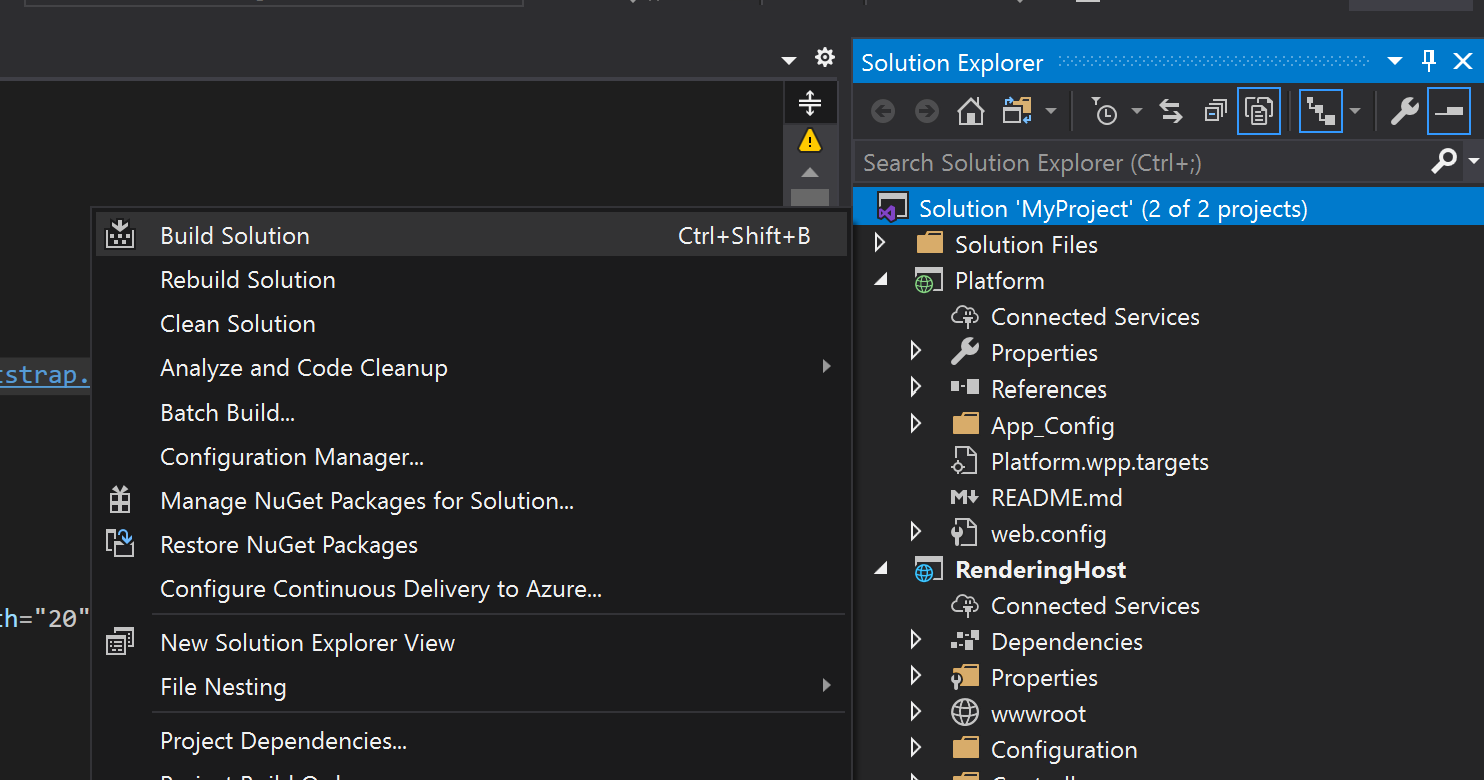Expand the Configuration folder

(x=916, y=748)
